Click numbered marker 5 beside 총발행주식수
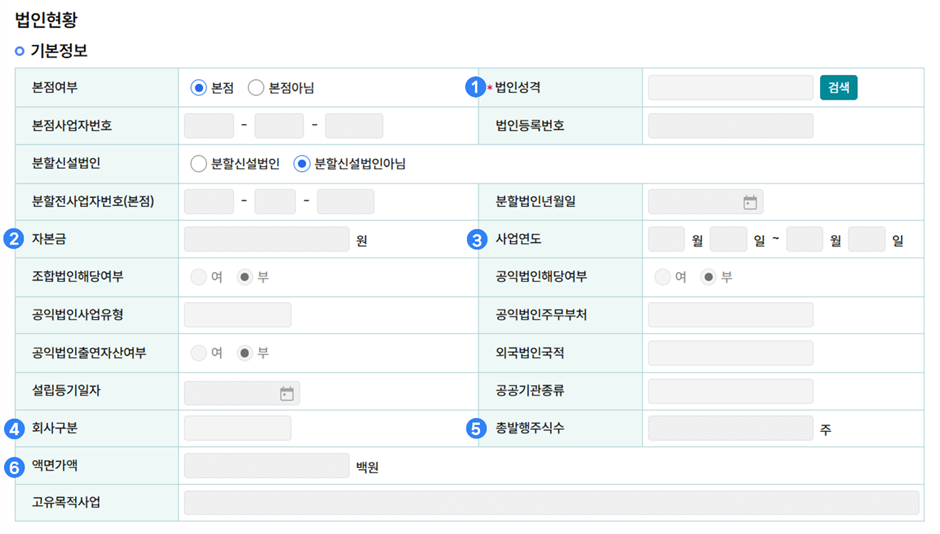This screenshot has height=534, width=940. 477,428
